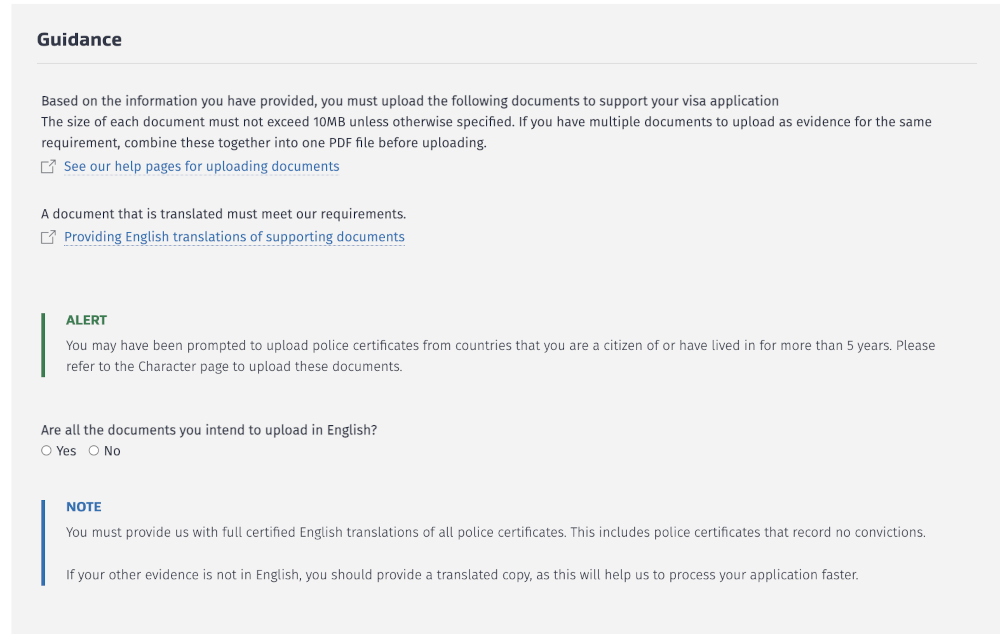Click the Guidance heading
Viewport: 1000px width, 634px height.
[79, 40]
